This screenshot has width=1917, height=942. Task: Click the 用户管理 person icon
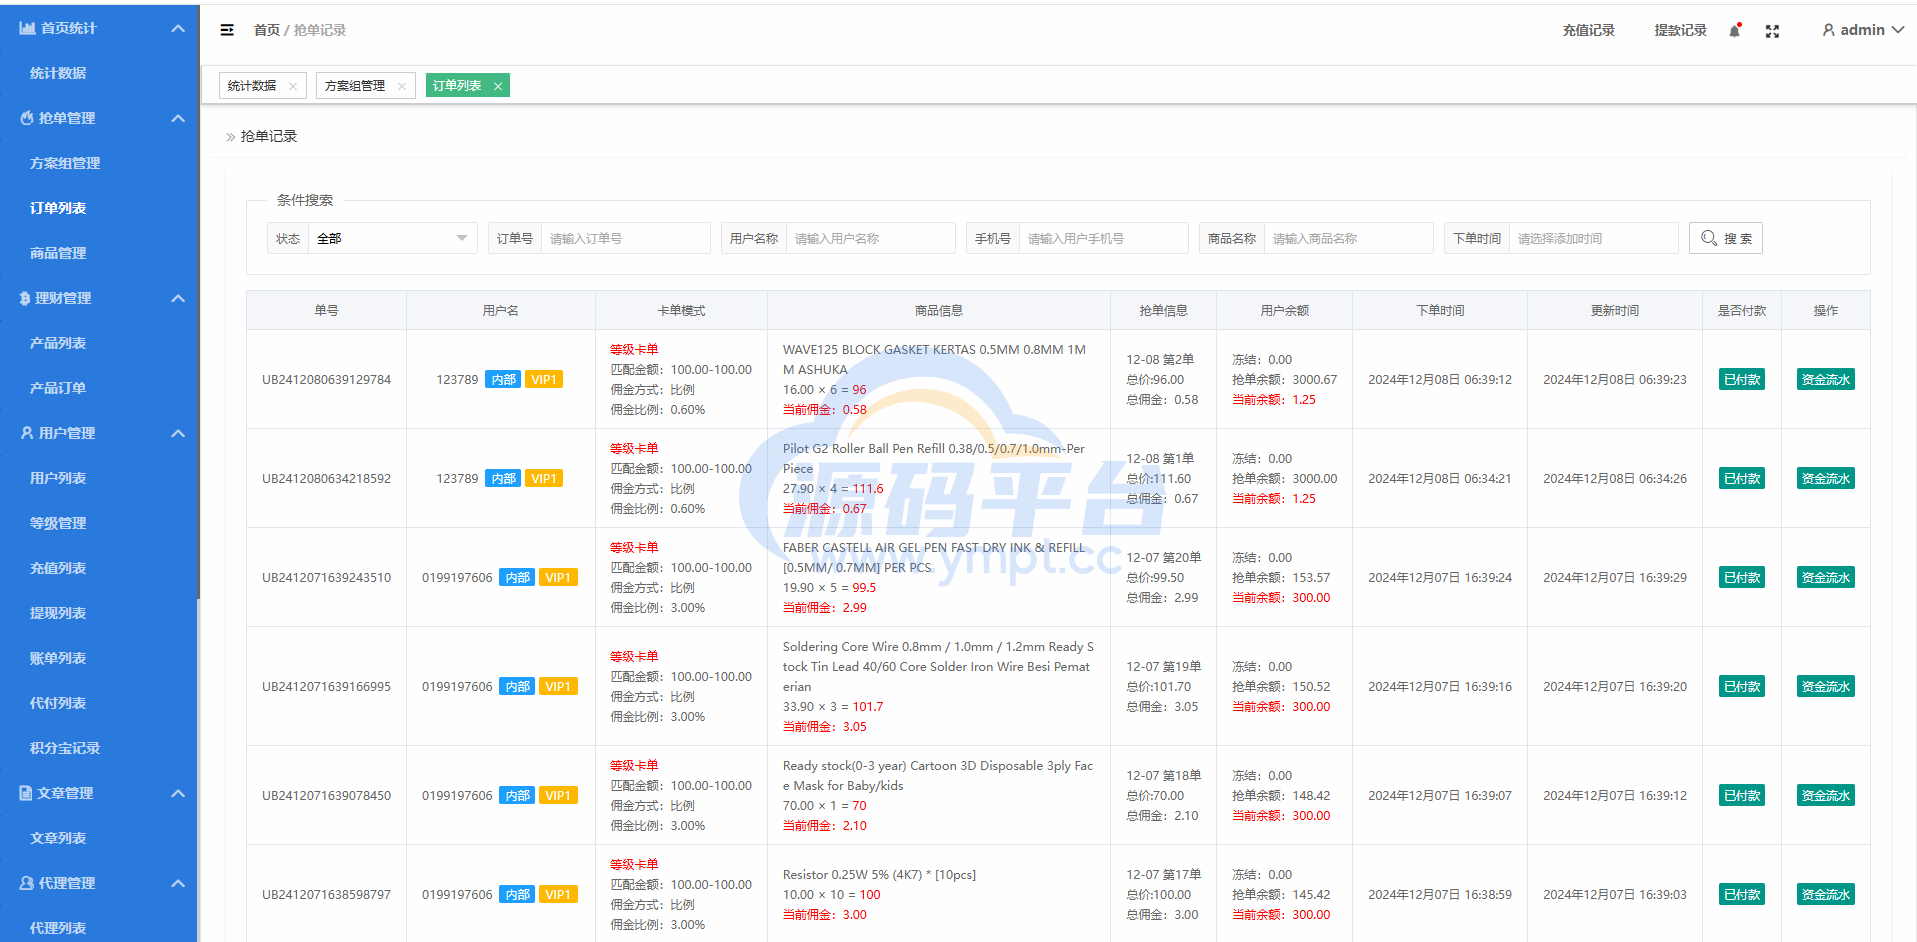point(27,433)
